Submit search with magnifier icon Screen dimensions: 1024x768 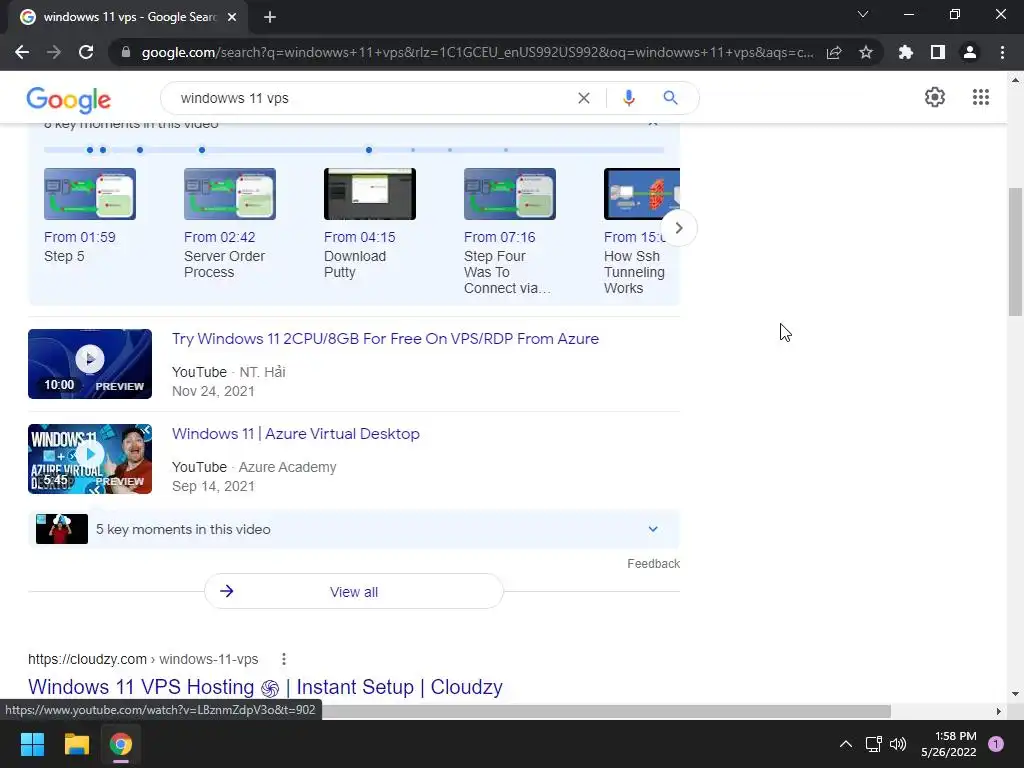pos(670,98)
